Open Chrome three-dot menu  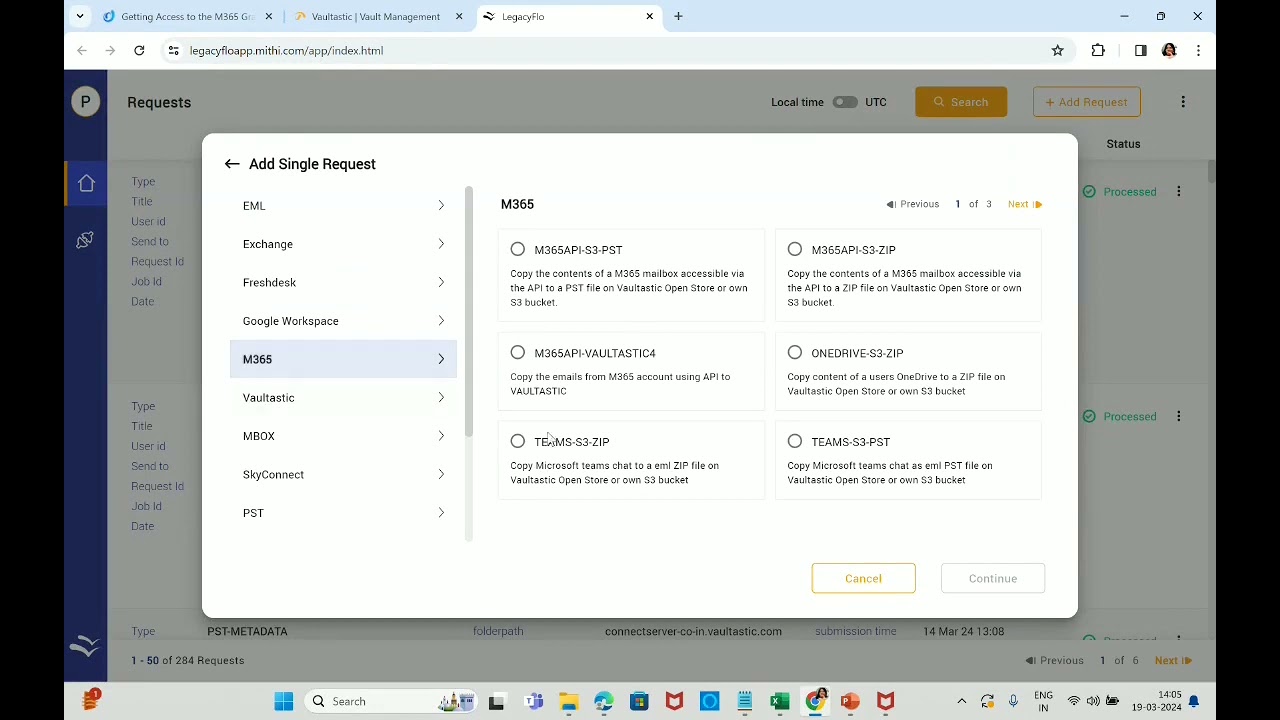[x=1198, y=51]
